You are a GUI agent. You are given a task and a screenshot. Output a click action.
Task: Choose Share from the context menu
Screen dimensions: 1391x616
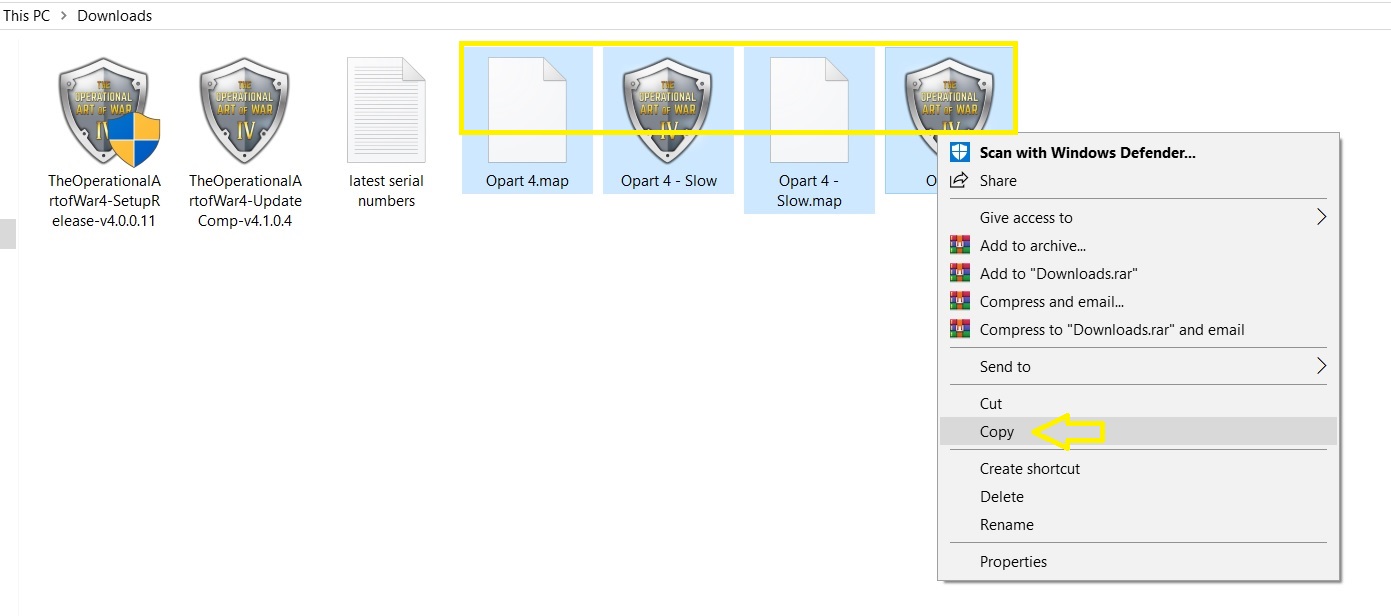coord(1138,181)
